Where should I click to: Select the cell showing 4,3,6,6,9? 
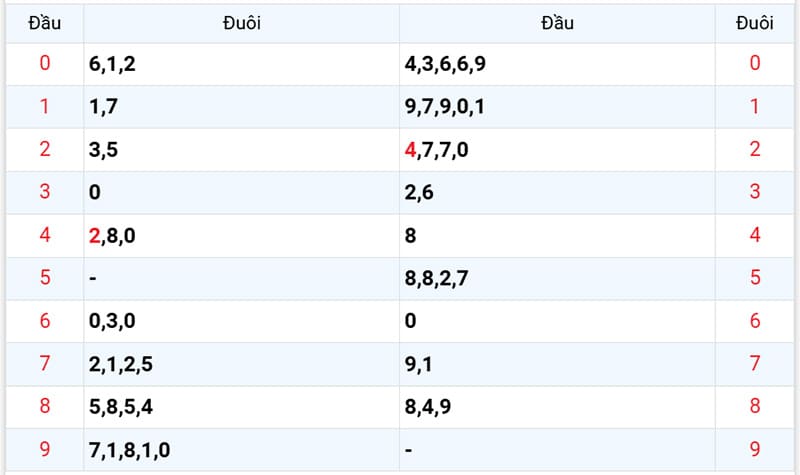point(557,64)
